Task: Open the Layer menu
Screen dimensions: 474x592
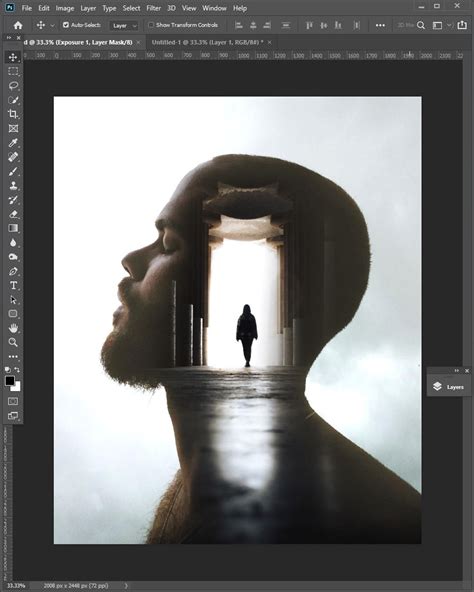Action: click(x=88, y=8)
